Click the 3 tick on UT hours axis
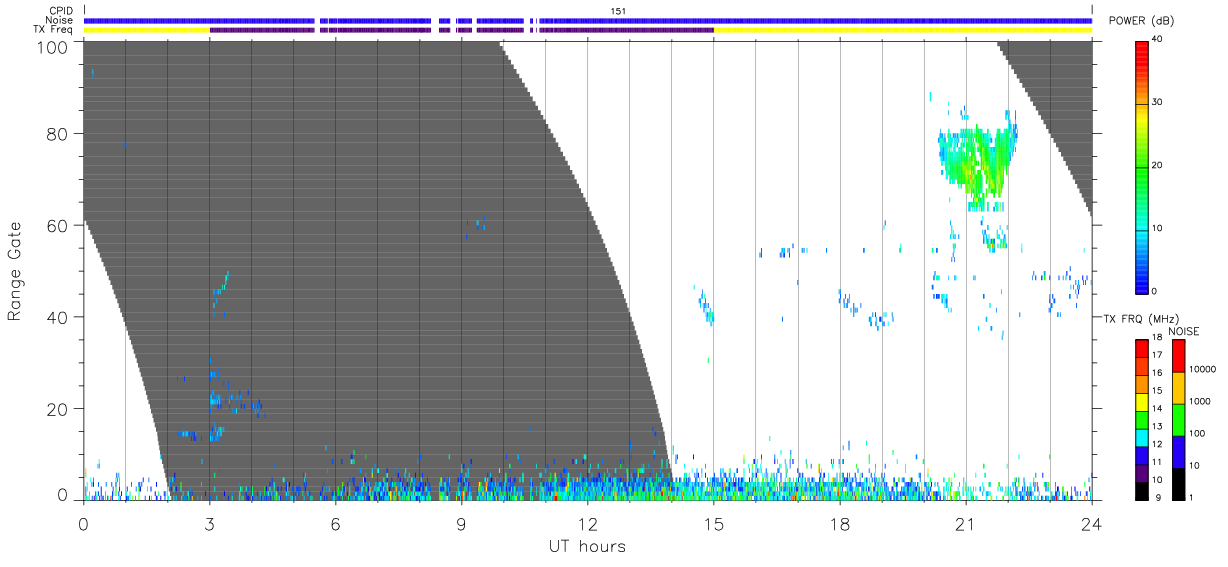The width and height of the screenshot is (1228, 567). 209,523
